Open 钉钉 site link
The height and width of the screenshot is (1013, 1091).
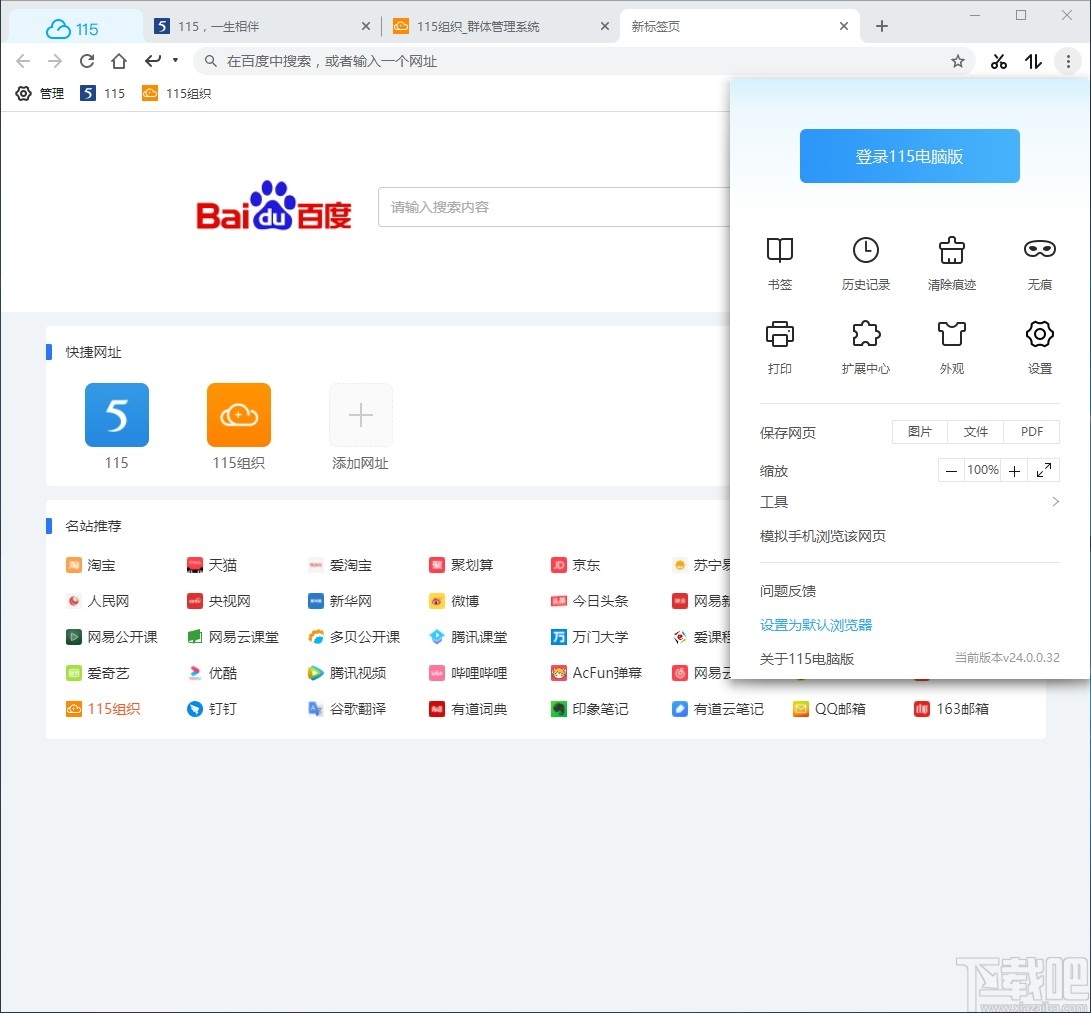point(212,709)
